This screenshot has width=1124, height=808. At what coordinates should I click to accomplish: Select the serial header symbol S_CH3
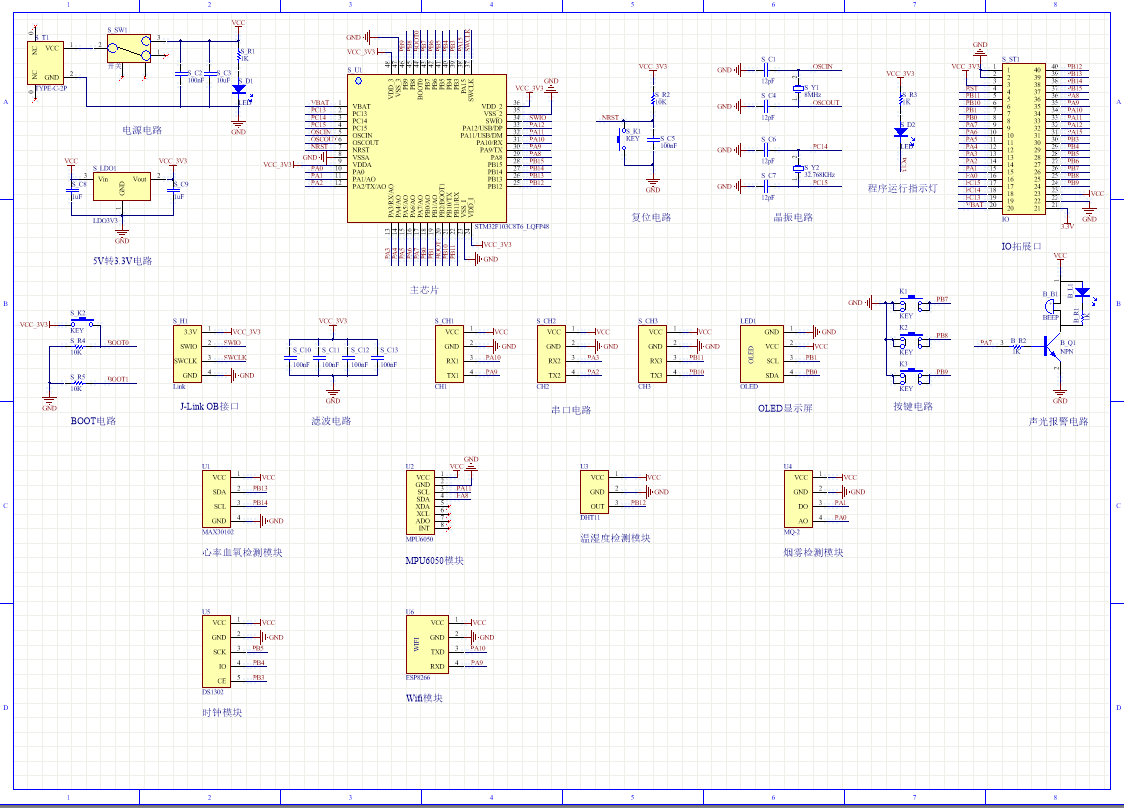coord(653,354)
